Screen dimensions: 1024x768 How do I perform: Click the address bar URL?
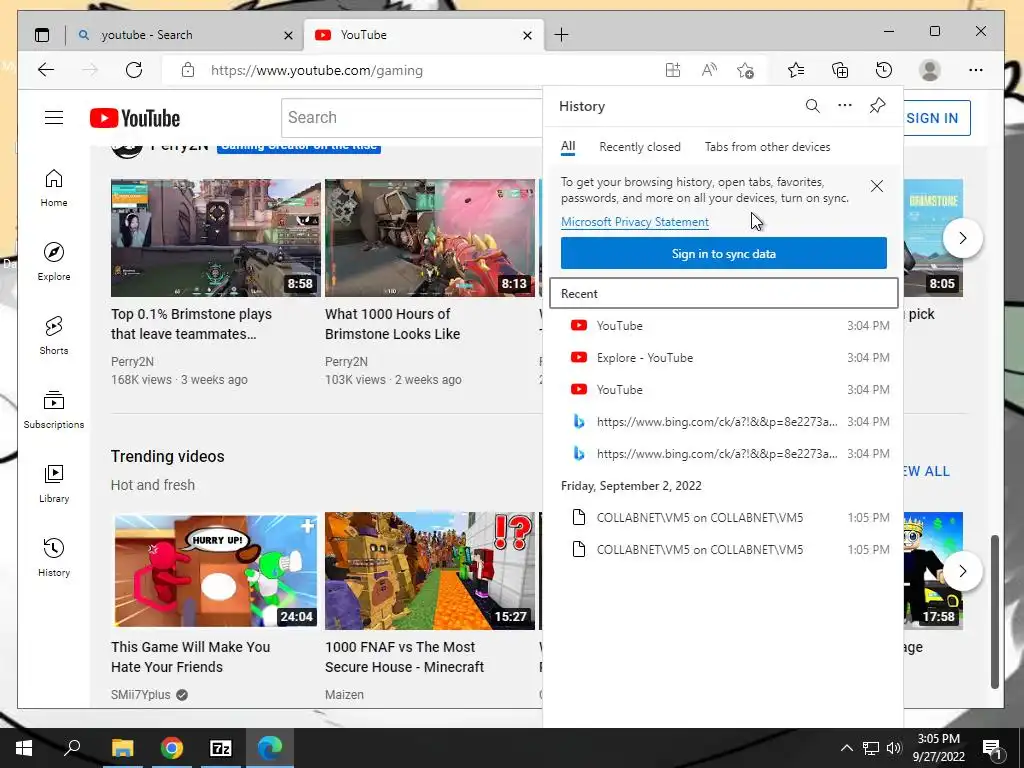(317, 70)
